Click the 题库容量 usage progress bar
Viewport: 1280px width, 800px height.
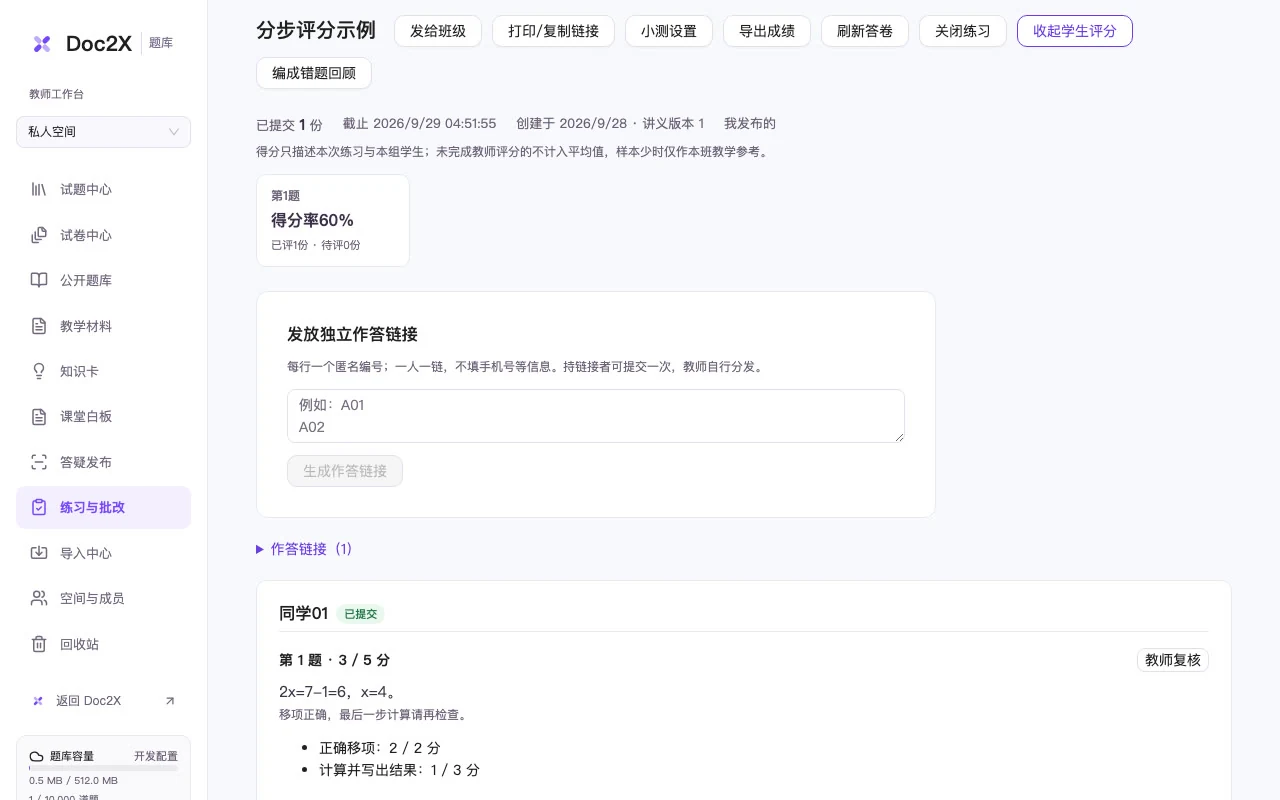pyautogui.click(x=103, y=768)
